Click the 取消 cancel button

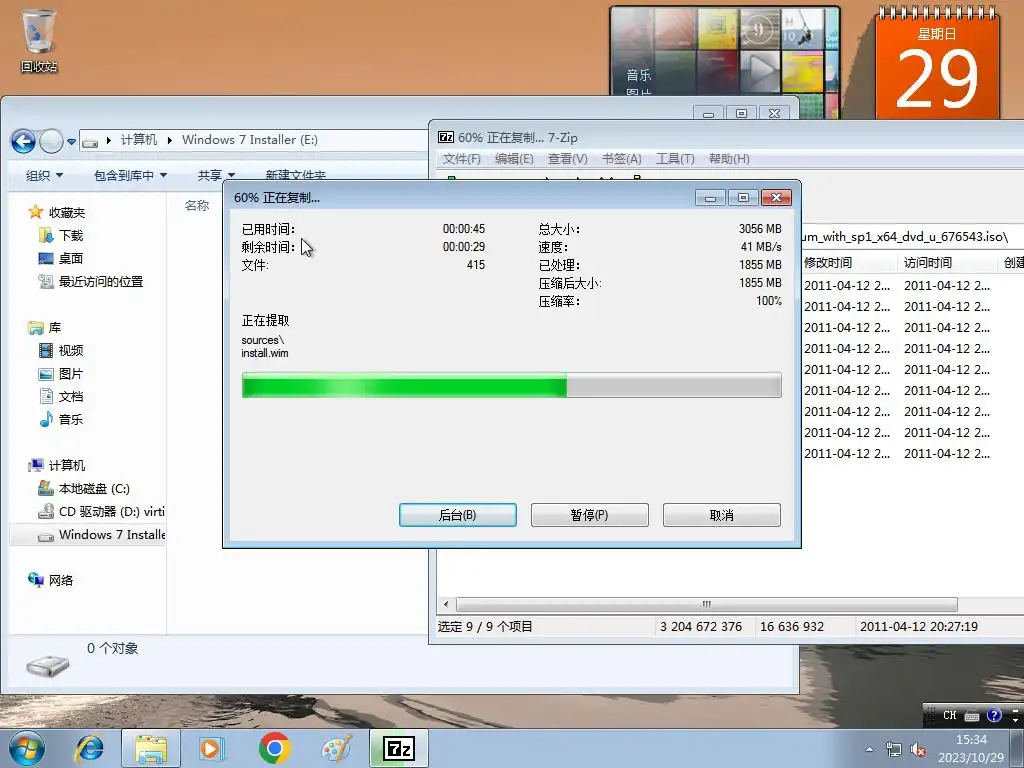coord(722,515)
